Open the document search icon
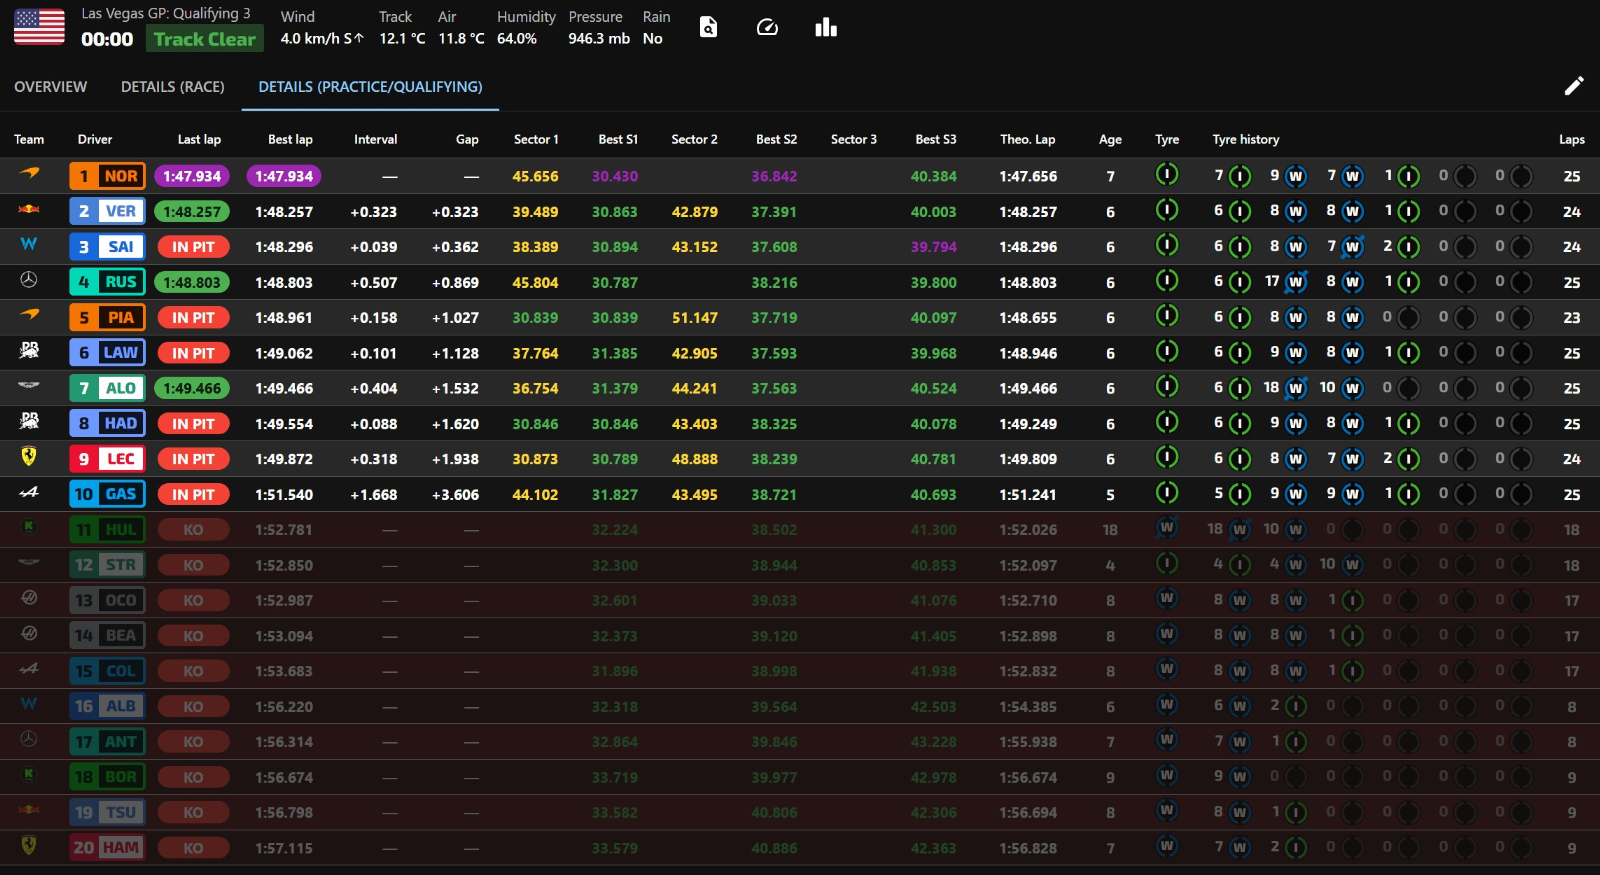Viewport: 1600px width, 875px height. coord(708,27)
